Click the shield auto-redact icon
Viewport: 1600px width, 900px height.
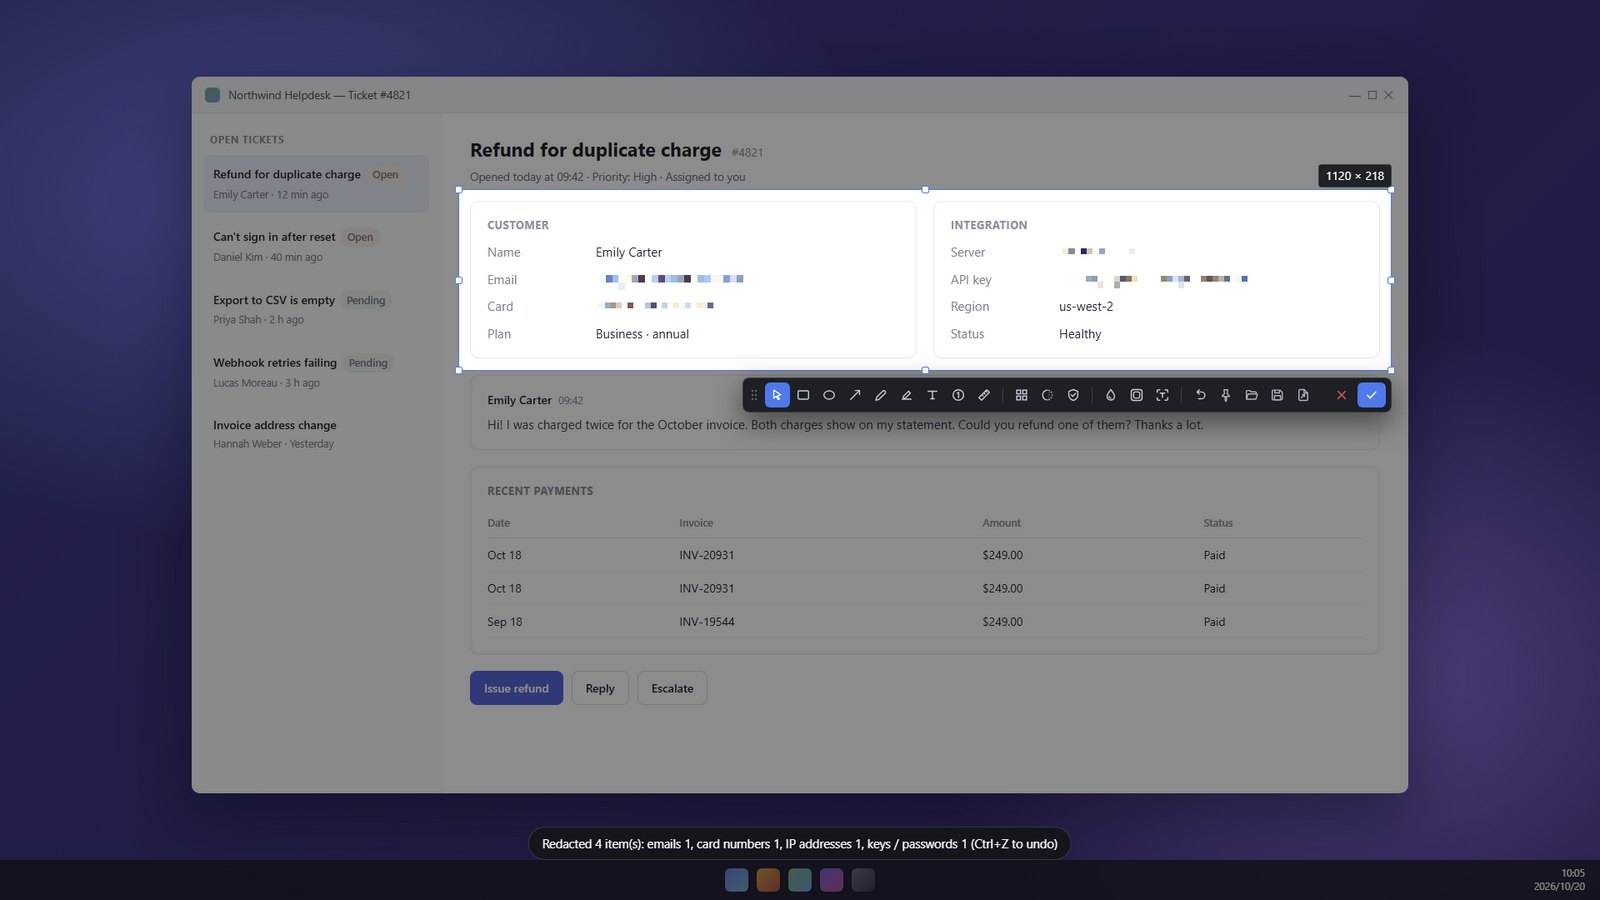pyautogui.click(x=1073, y=395)
